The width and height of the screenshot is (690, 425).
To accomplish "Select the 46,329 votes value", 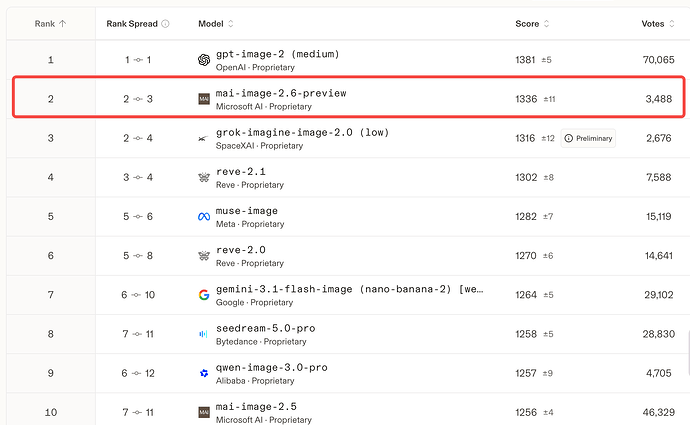I will (659, 412).
